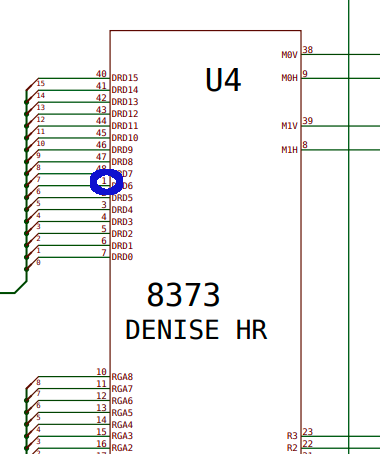Select the DRD2 pin label

click(122, 234)
